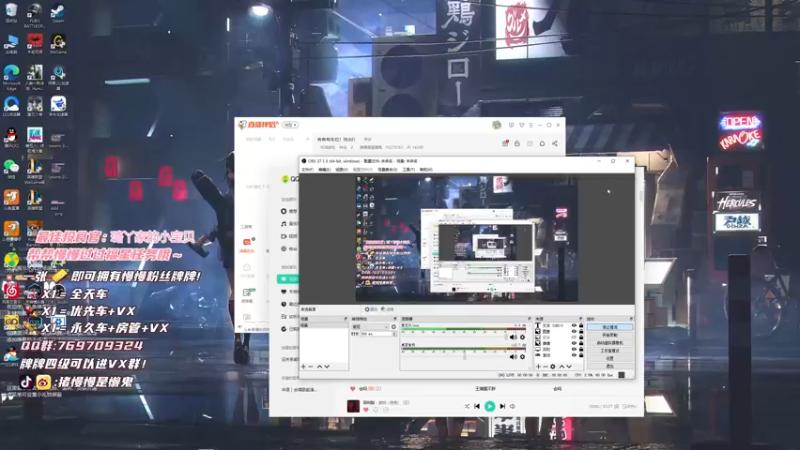Click the user avatar in live companion title bar
Image resolution: width=800 pixels, height=450 pixels.
point(496,125)
